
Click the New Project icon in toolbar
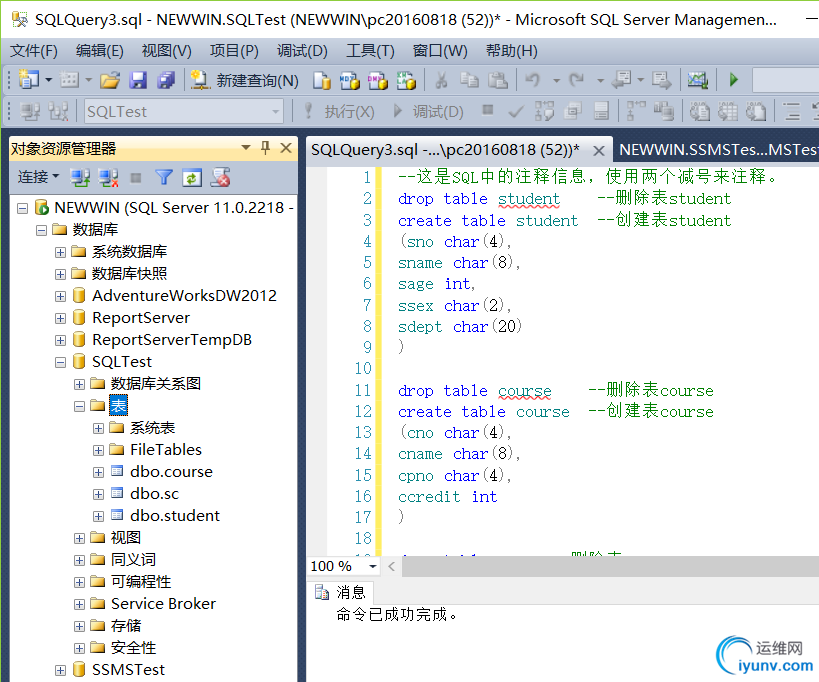click(29, 80)
